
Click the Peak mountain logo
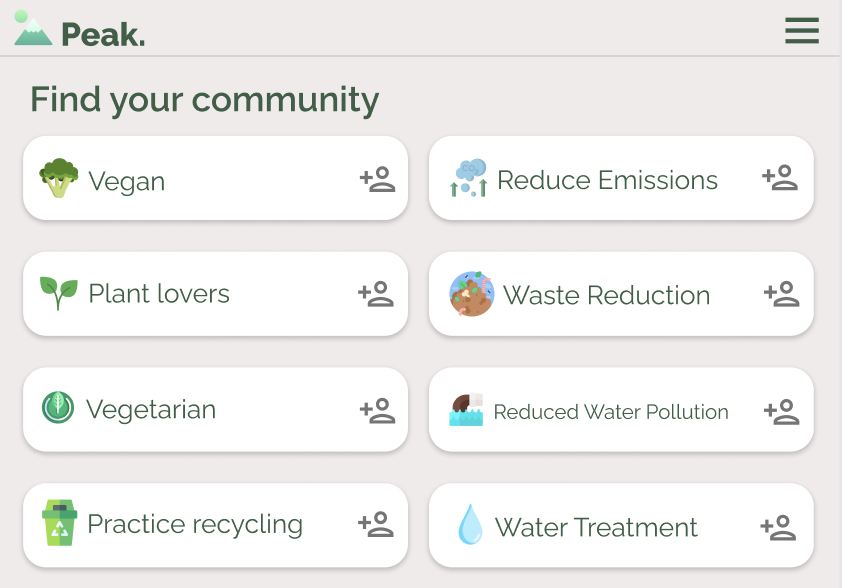[x=32, y=28]
